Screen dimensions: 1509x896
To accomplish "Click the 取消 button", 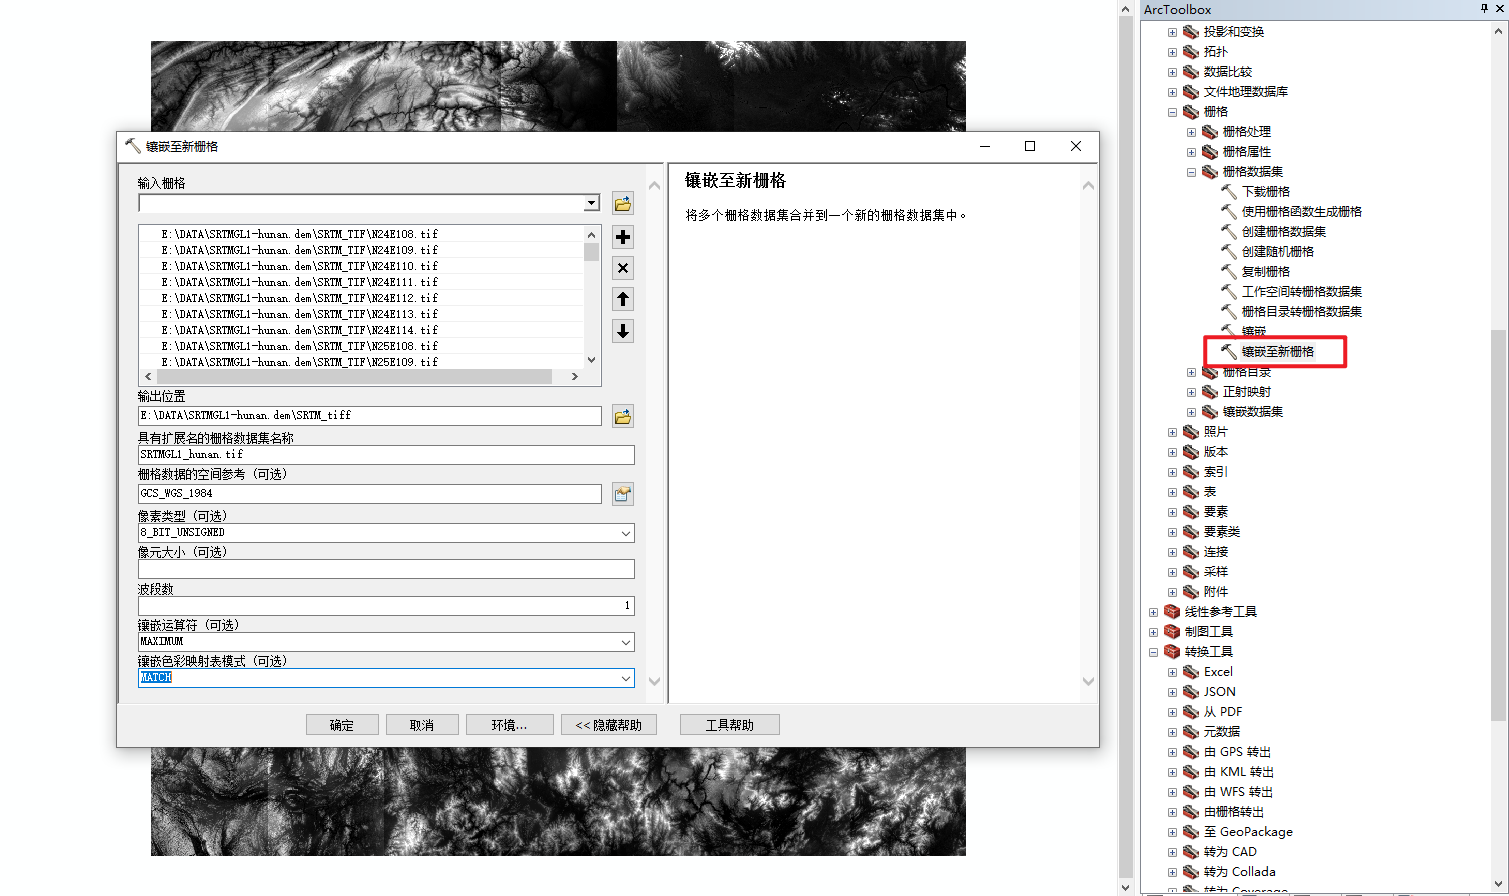I will point(422,725).
